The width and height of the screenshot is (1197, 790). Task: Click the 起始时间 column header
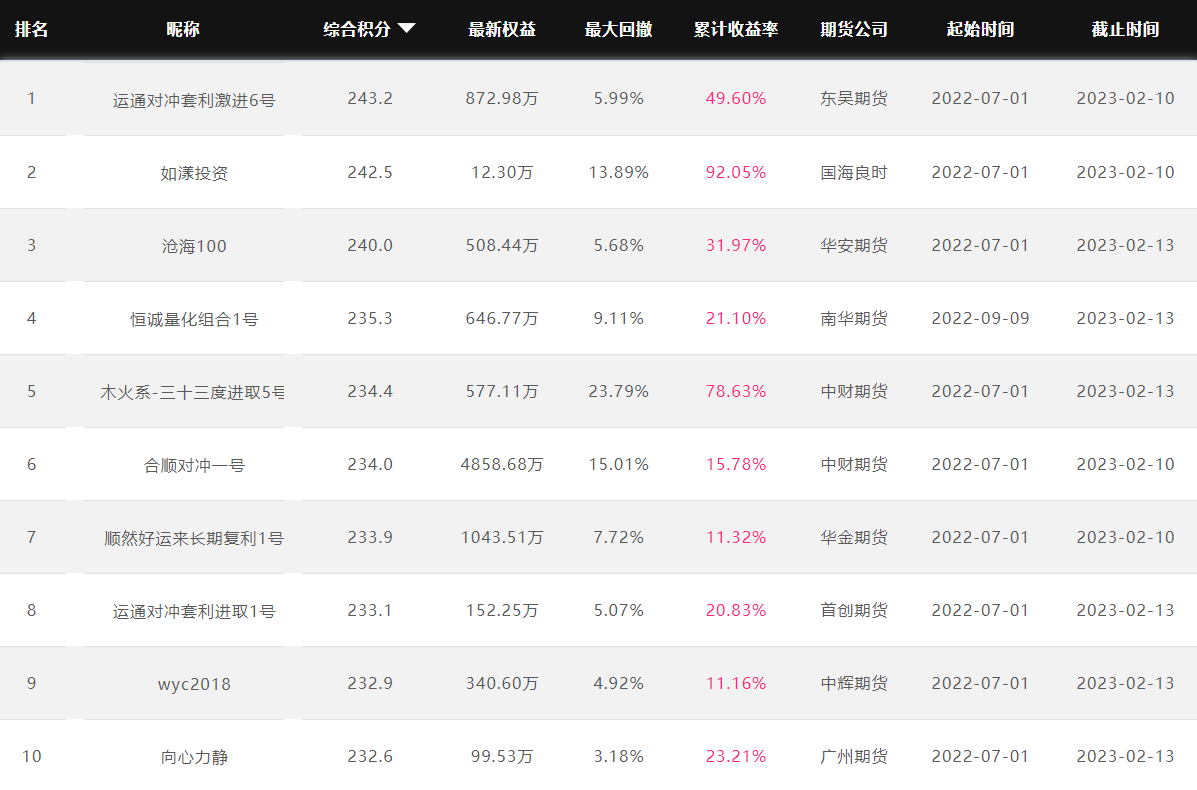980,29
